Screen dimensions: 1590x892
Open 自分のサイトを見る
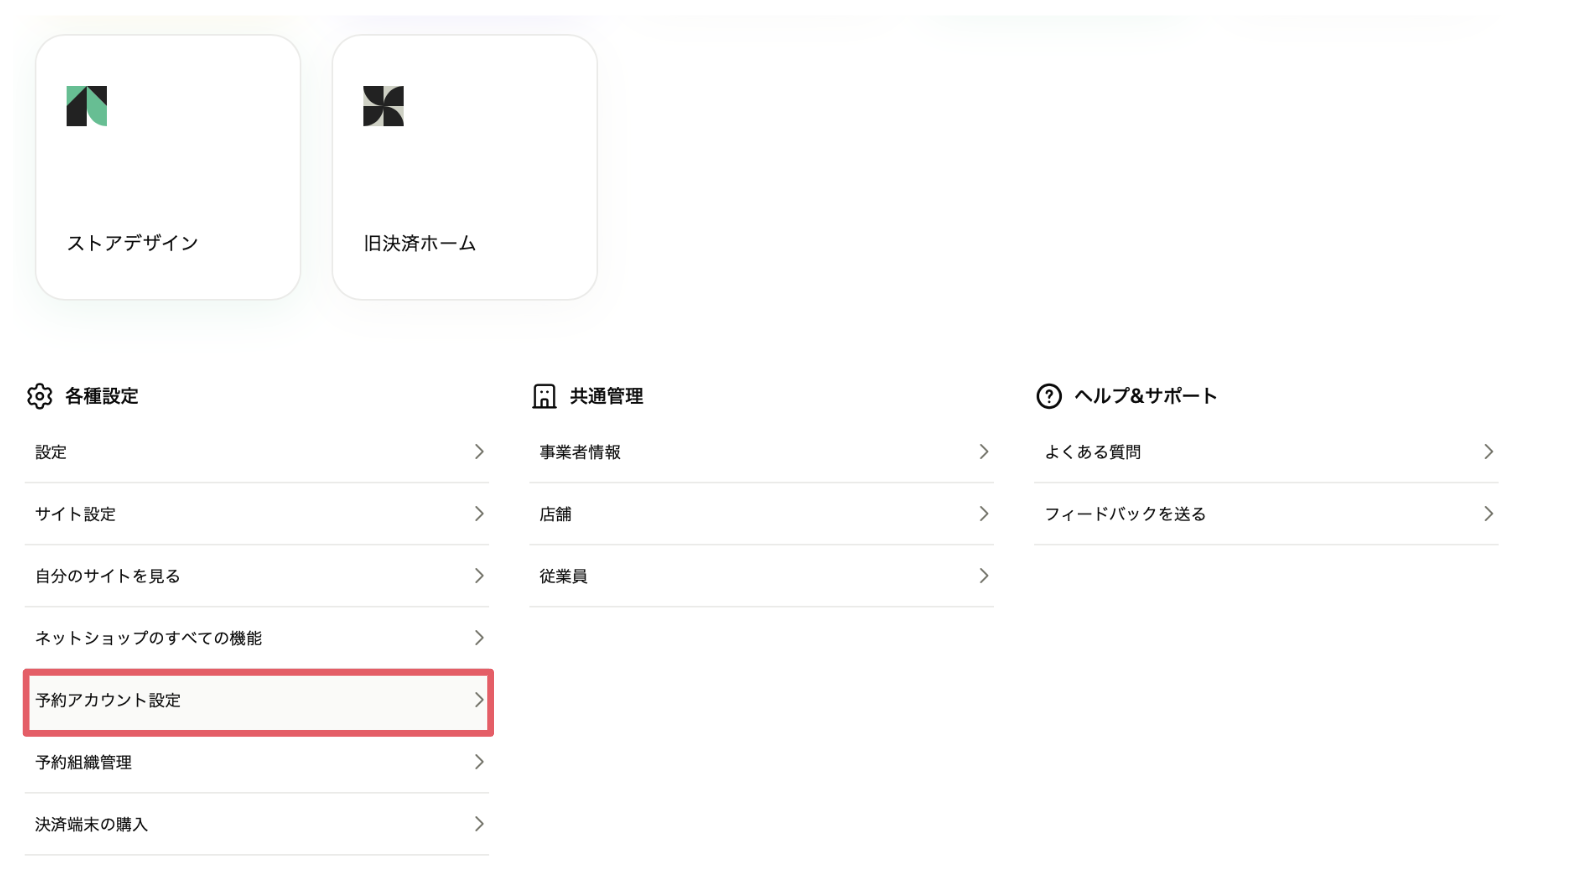pyautogui.click(x=108, y=576)
